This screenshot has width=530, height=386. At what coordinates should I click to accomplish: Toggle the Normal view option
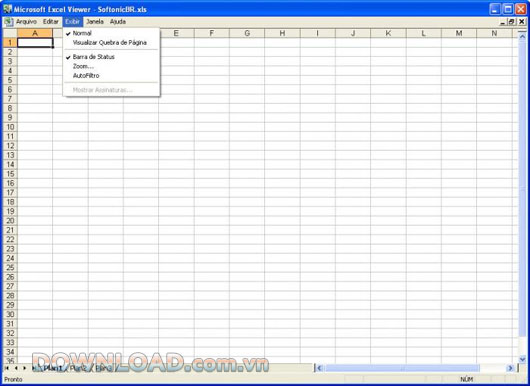point(112,33)
